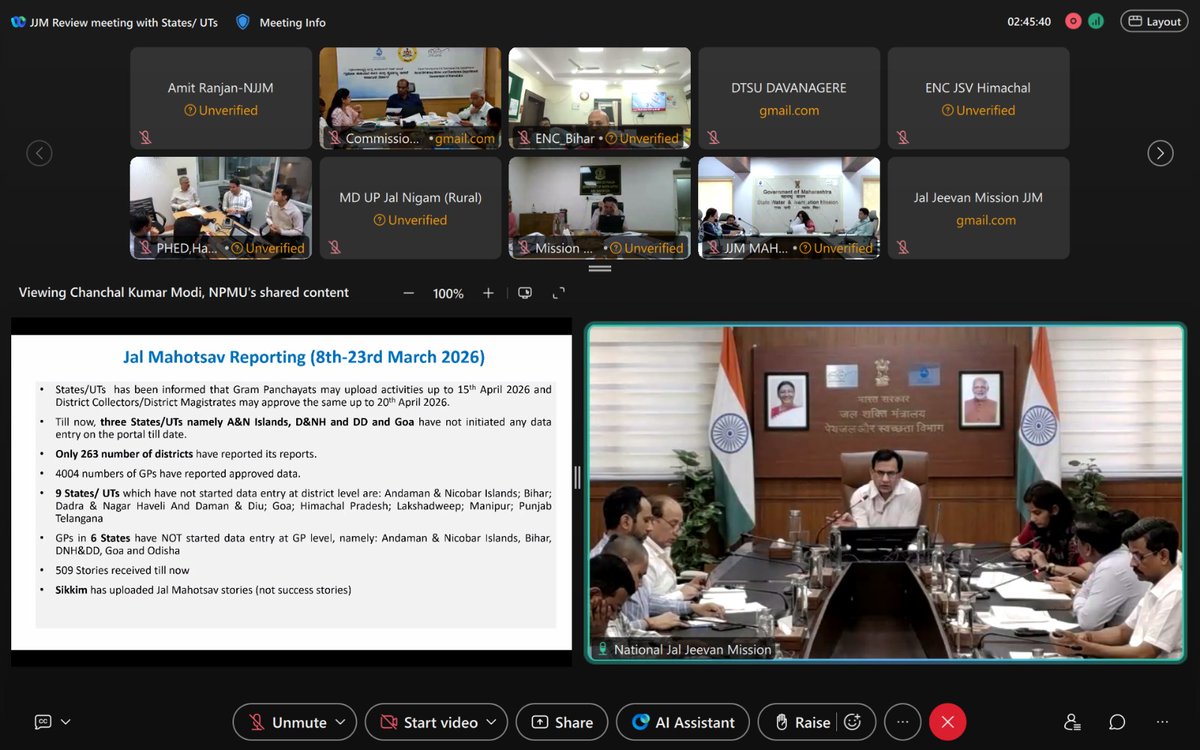The height and width of the screenshot is (750, 1200).
Task: Open the reactions emoji picker
Action: pos(853,722)
